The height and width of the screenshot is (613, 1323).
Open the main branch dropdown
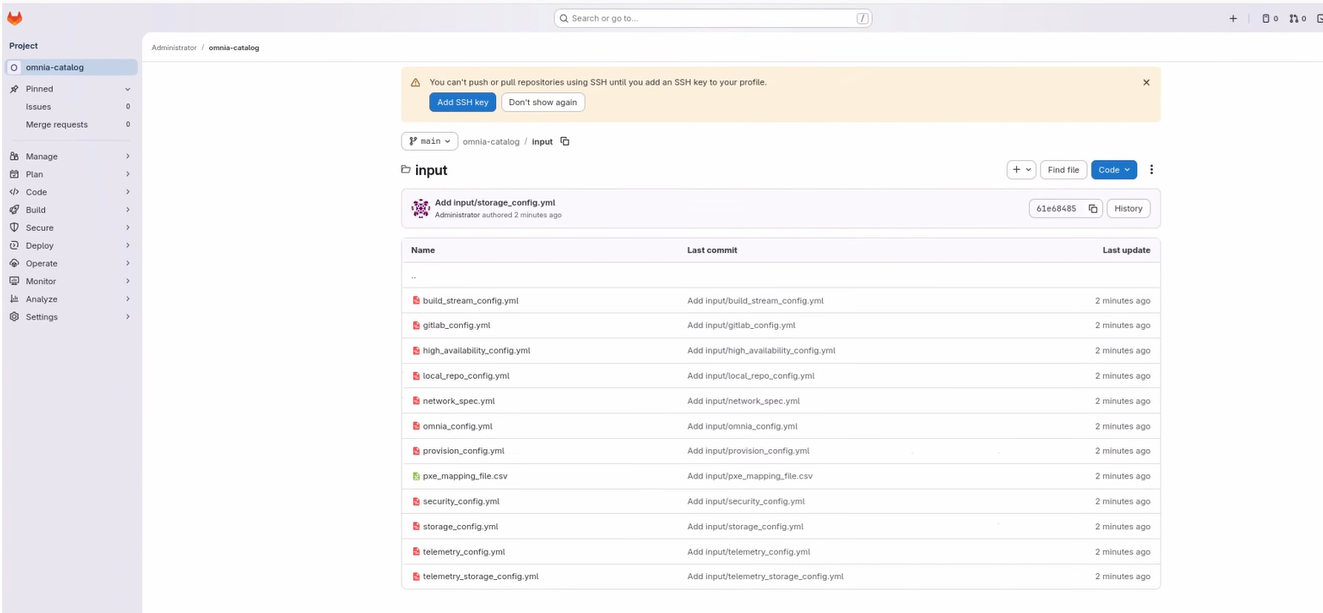tap(430, 141)
